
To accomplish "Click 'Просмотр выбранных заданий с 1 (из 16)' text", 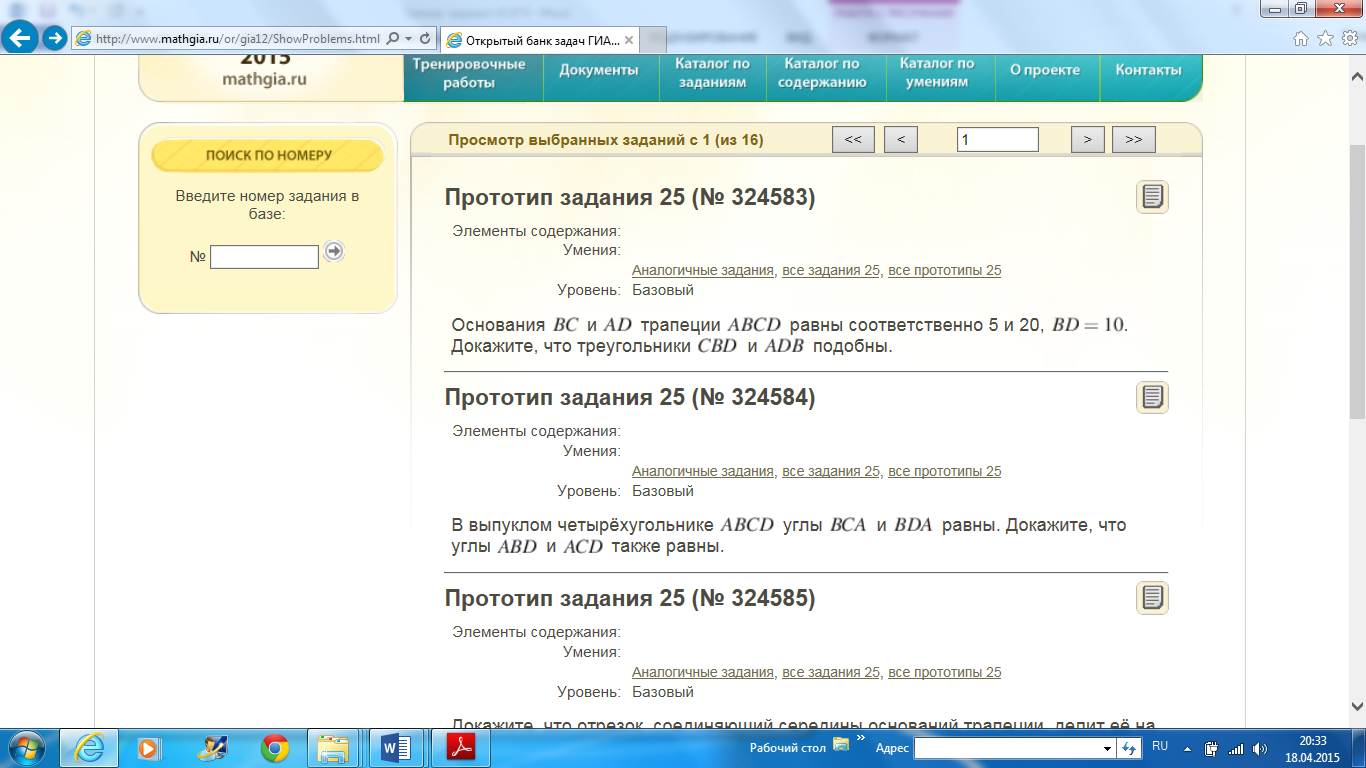I will (605, 141).
